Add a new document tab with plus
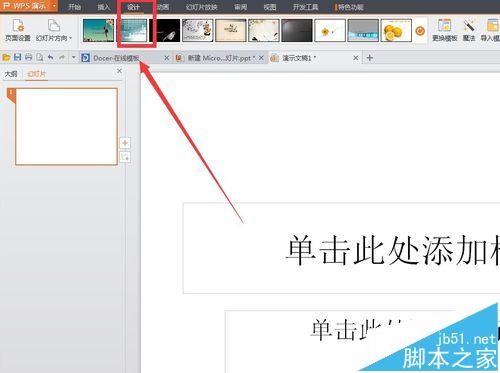Screen dimensions: 500x373 point(369,58)
